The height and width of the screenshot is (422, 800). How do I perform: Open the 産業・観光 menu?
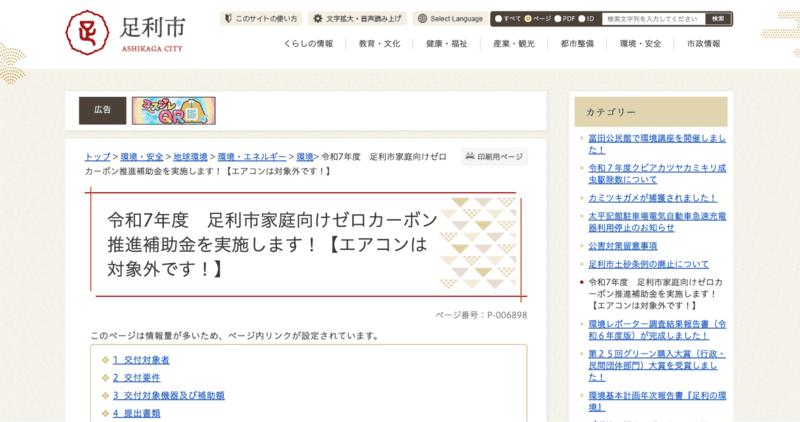(513, 44)
